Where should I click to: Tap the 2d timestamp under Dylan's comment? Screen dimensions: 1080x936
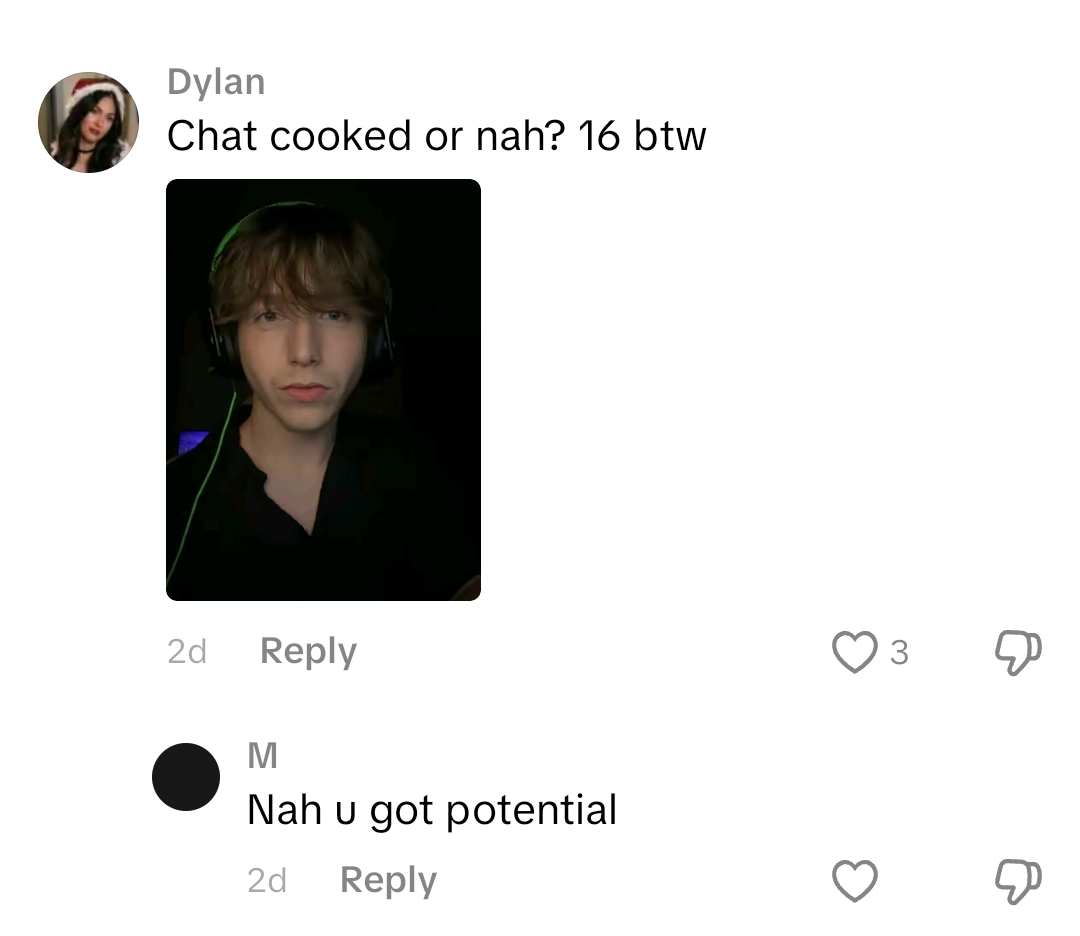[187, 652]
